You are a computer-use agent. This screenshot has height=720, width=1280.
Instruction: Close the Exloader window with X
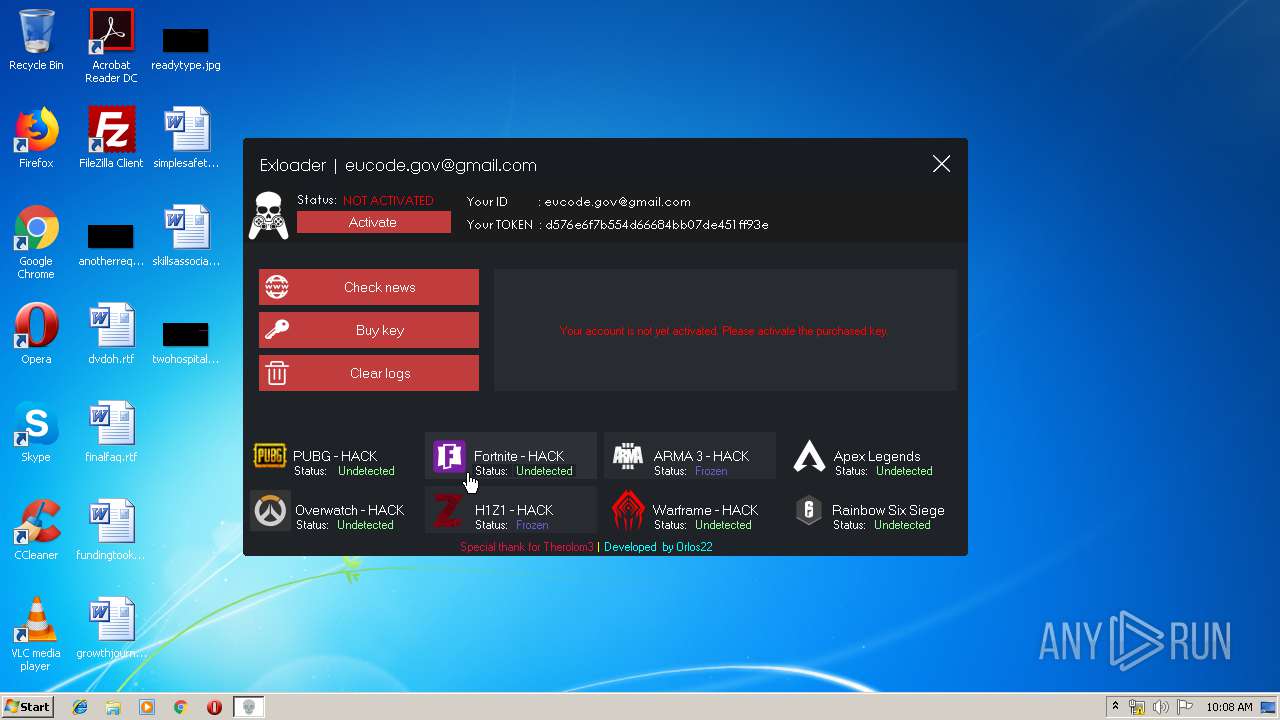941,164
